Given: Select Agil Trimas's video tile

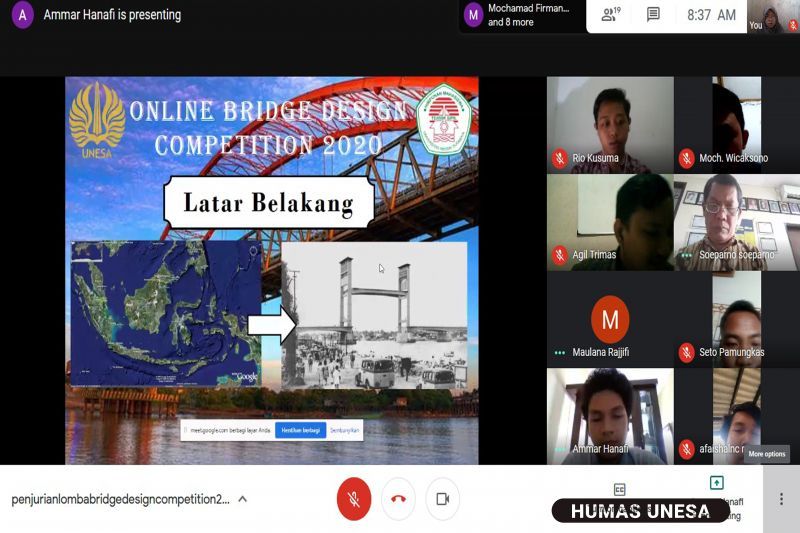Looking at the screenshot, I should (x=610, y=222).
